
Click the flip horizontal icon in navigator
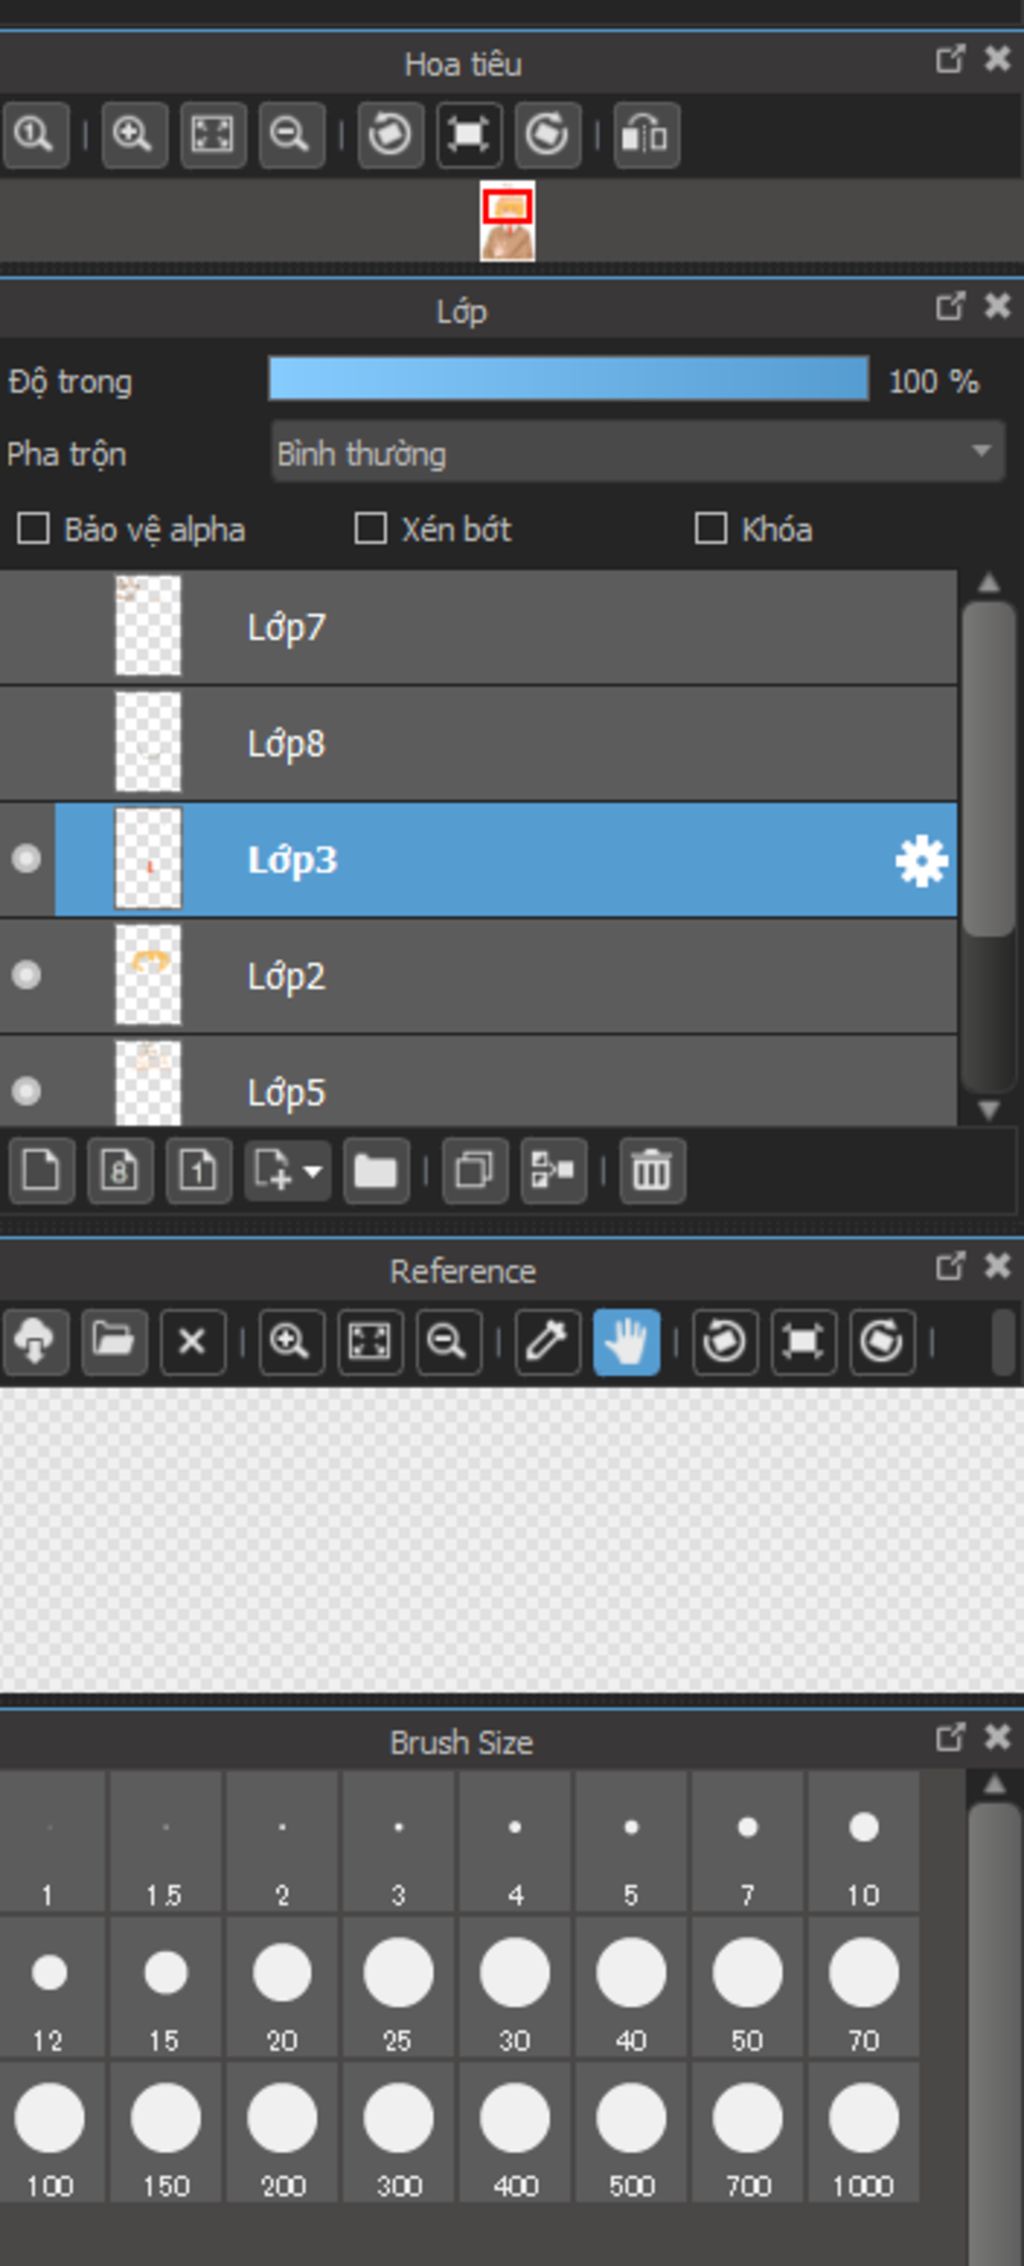646,134
